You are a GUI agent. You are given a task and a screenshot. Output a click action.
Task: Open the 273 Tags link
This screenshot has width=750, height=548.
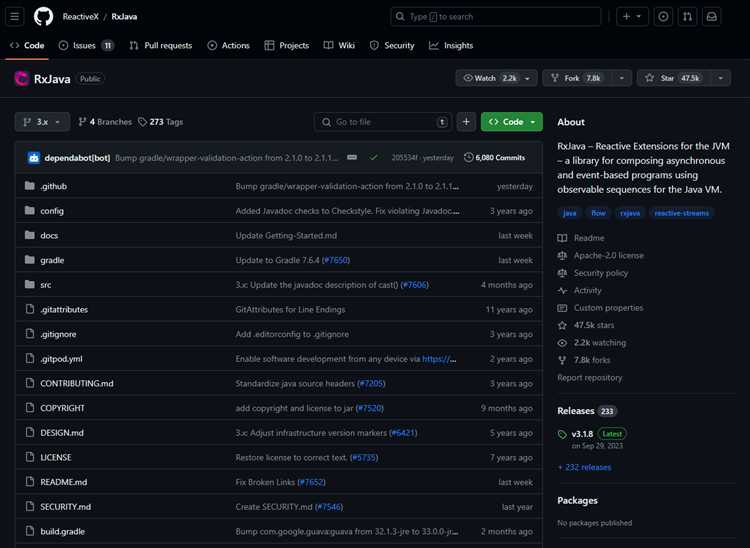tap(161, 122)
